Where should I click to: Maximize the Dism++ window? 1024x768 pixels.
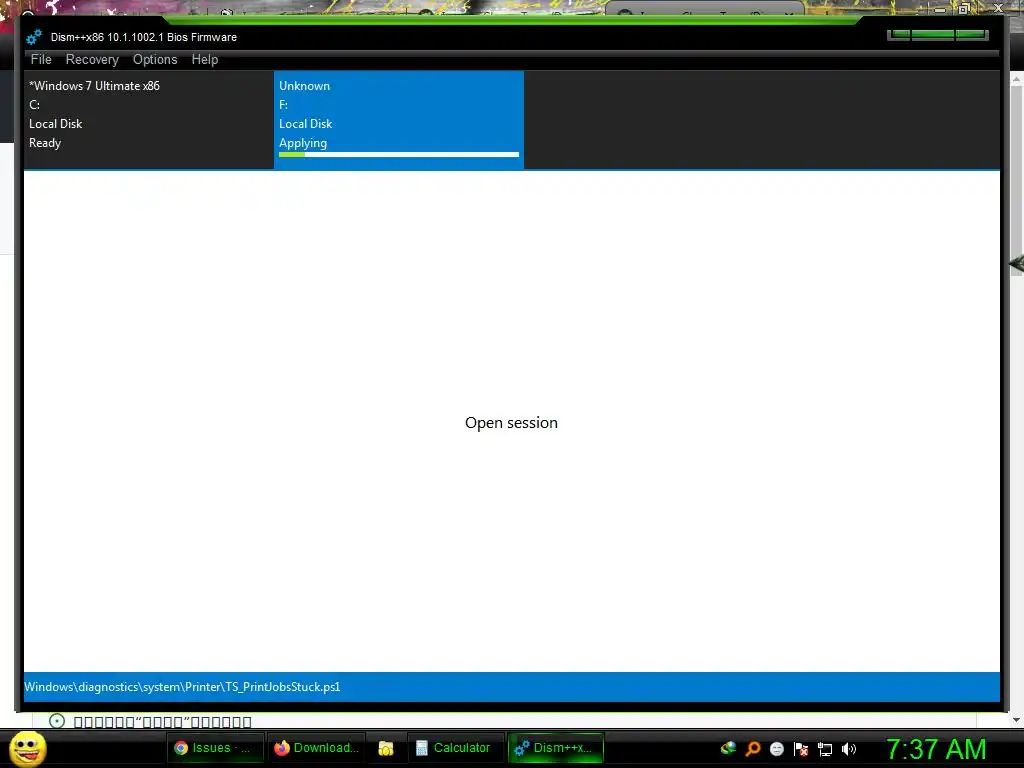tap(933, 35)
